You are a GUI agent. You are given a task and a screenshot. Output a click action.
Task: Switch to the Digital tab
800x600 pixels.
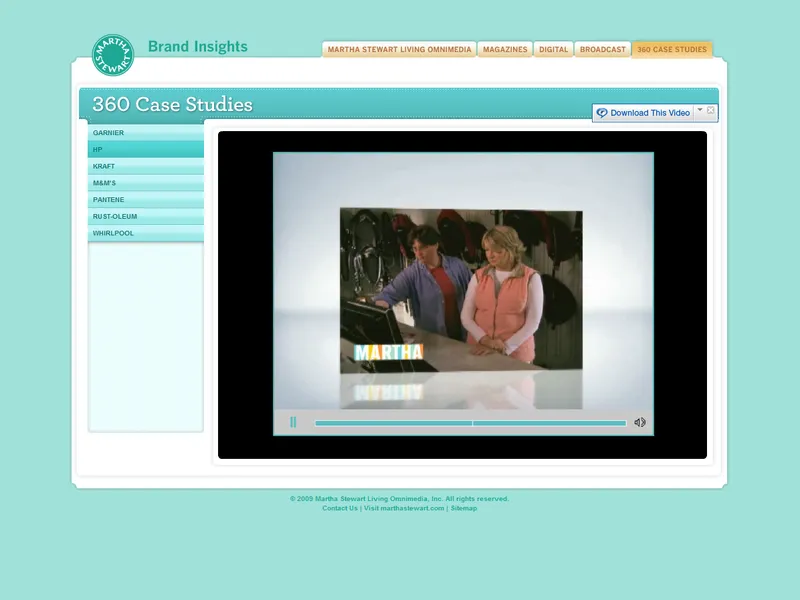(x=554, y=49)
